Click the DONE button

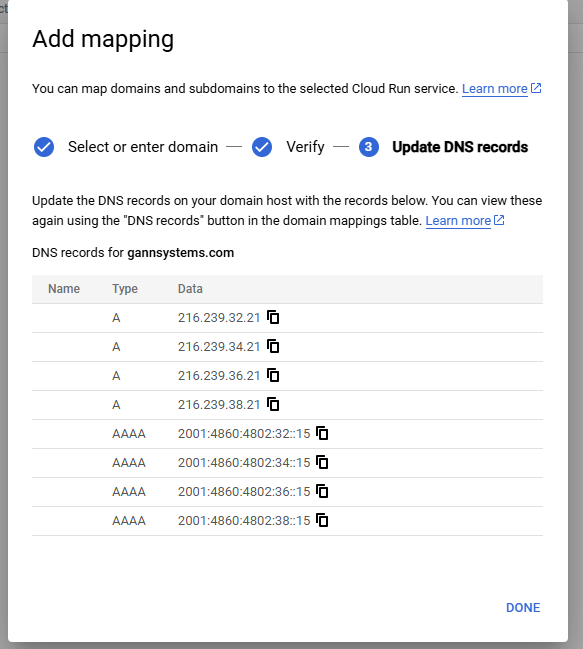523,608
